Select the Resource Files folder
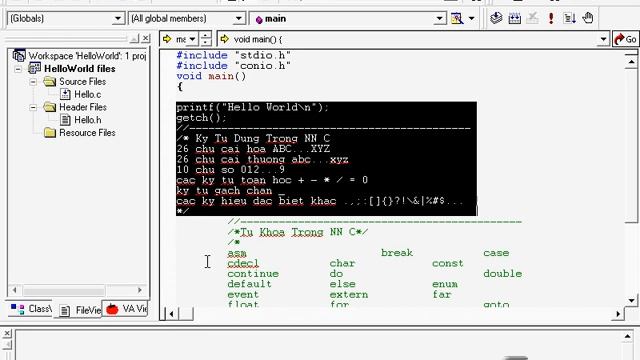This screenshot has width=640, height=360. [87, 133]
